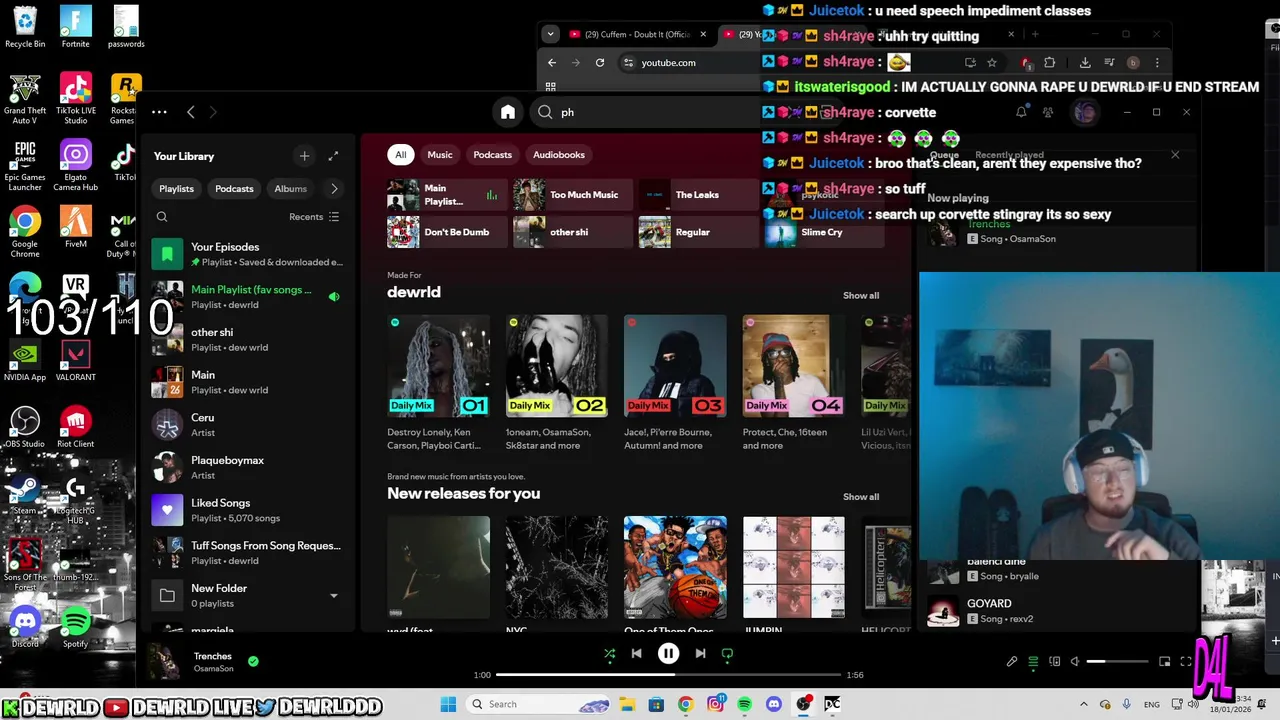Open Connect to a device
The image size is (1280, 720).
tap(1054, 661)
